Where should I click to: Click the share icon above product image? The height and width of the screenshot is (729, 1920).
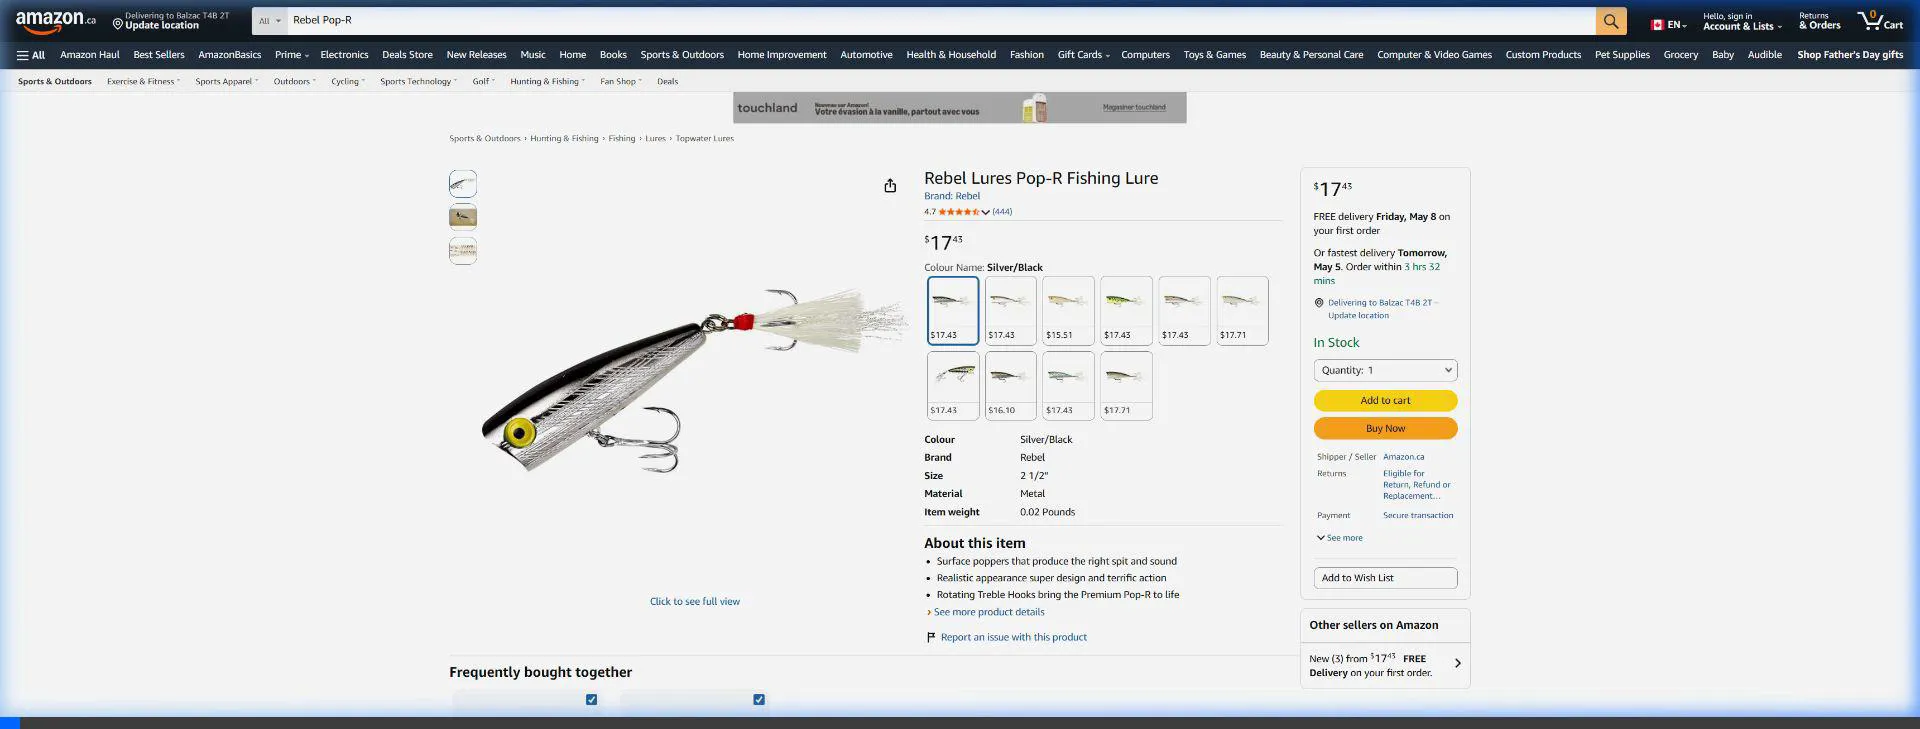pos(890,185)
